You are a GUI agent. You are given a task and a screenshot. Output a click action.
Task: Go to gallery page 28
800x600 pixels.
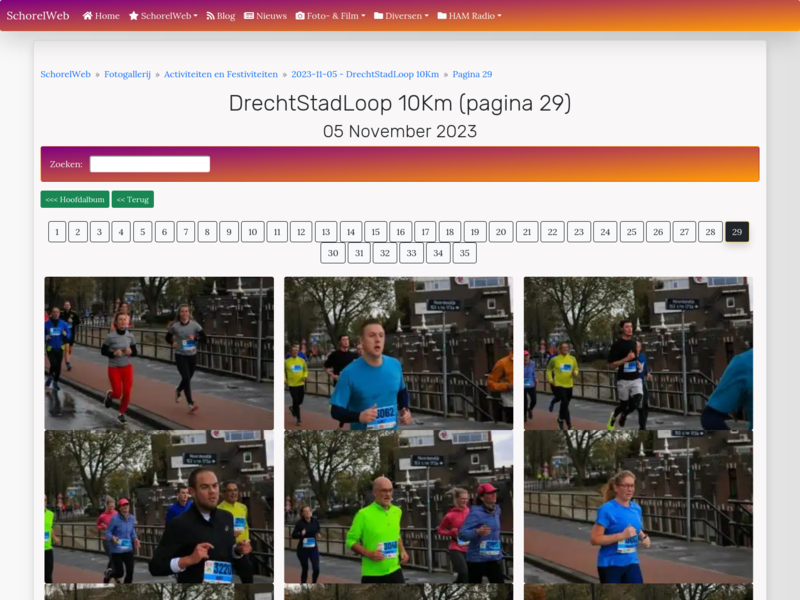tap(710, 232)
